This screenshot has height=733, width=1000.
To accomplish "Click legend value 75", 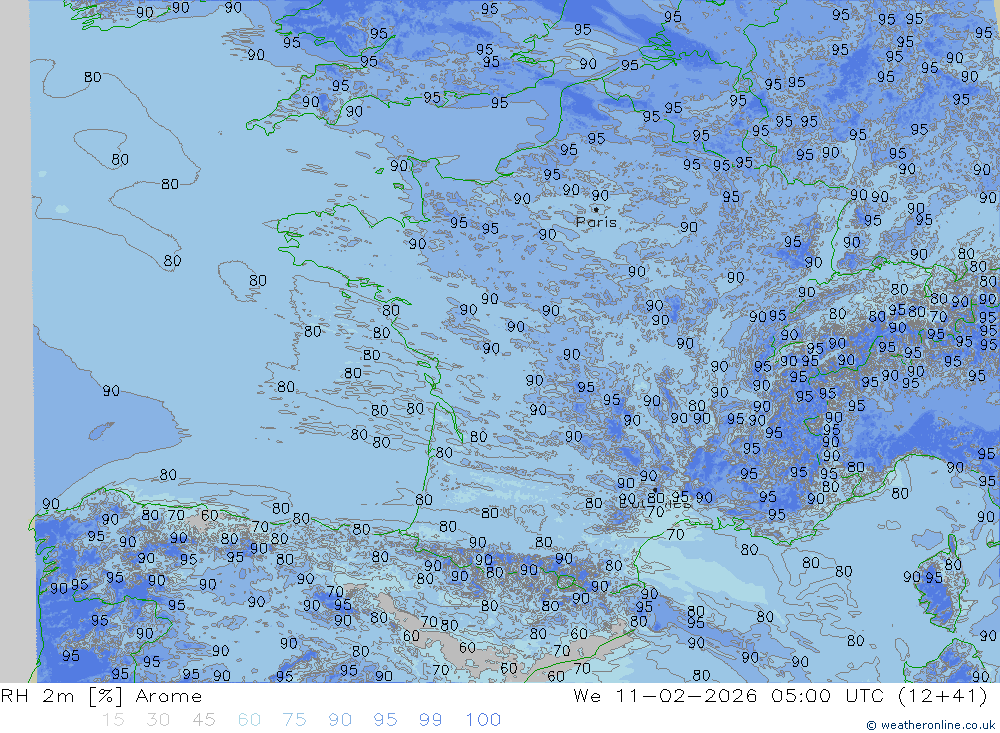I will coord(294,720).
